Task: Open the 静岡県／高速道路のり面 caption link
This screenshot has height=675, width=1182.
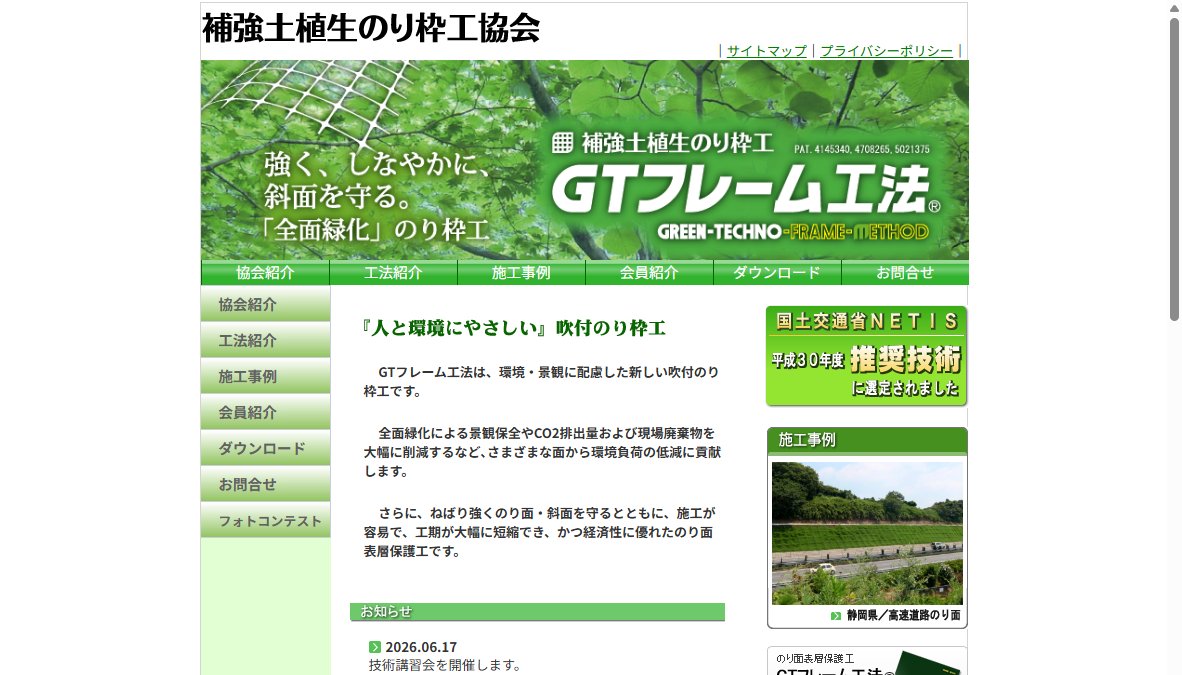Action: tap(903, 615)
